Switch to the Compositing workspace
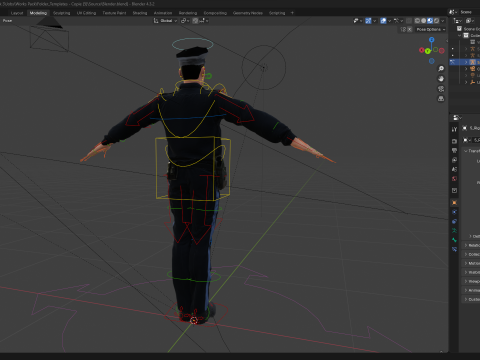This screenshot has width=480, height=360. coord(215,13)
